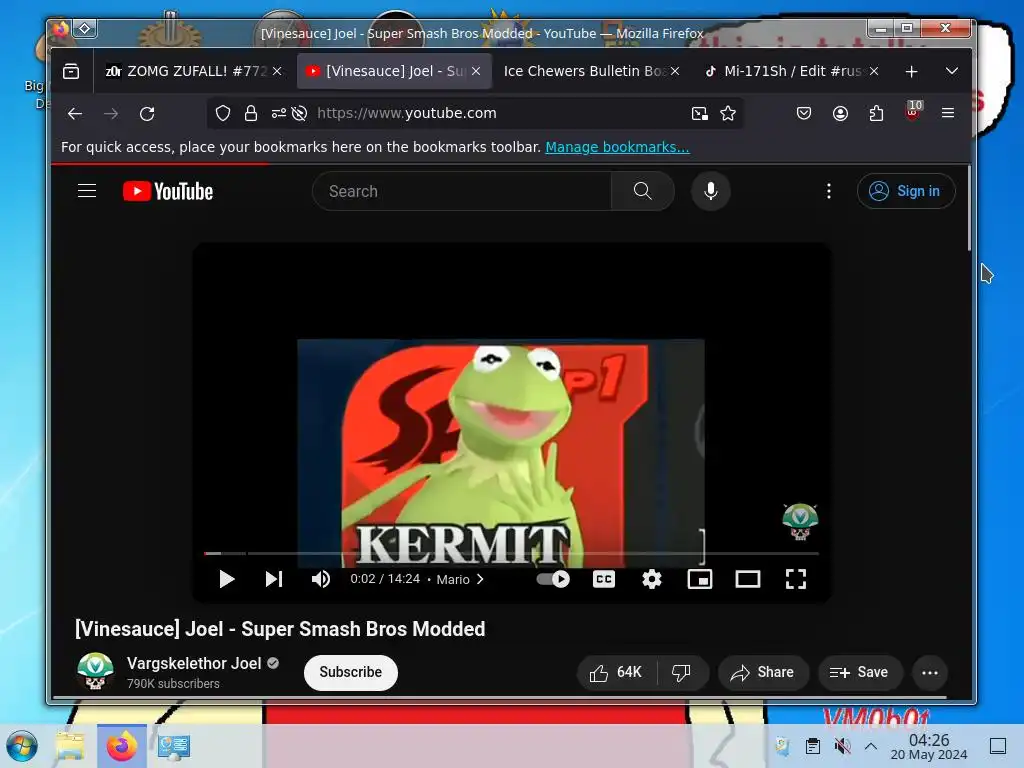1024x768 pixels.
Task: Focus the YouTube search field
Action: pos(462,191)
